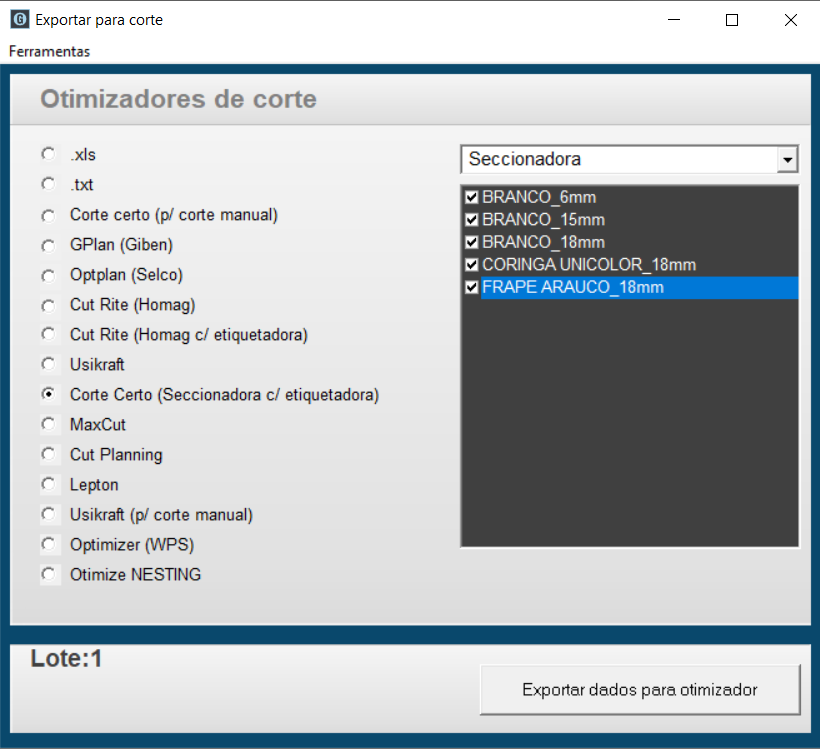Screen dimensions: 820x749
Task: Select Cut Rite (Homag c/ etiquetadora)
Action: coord(49,334)
